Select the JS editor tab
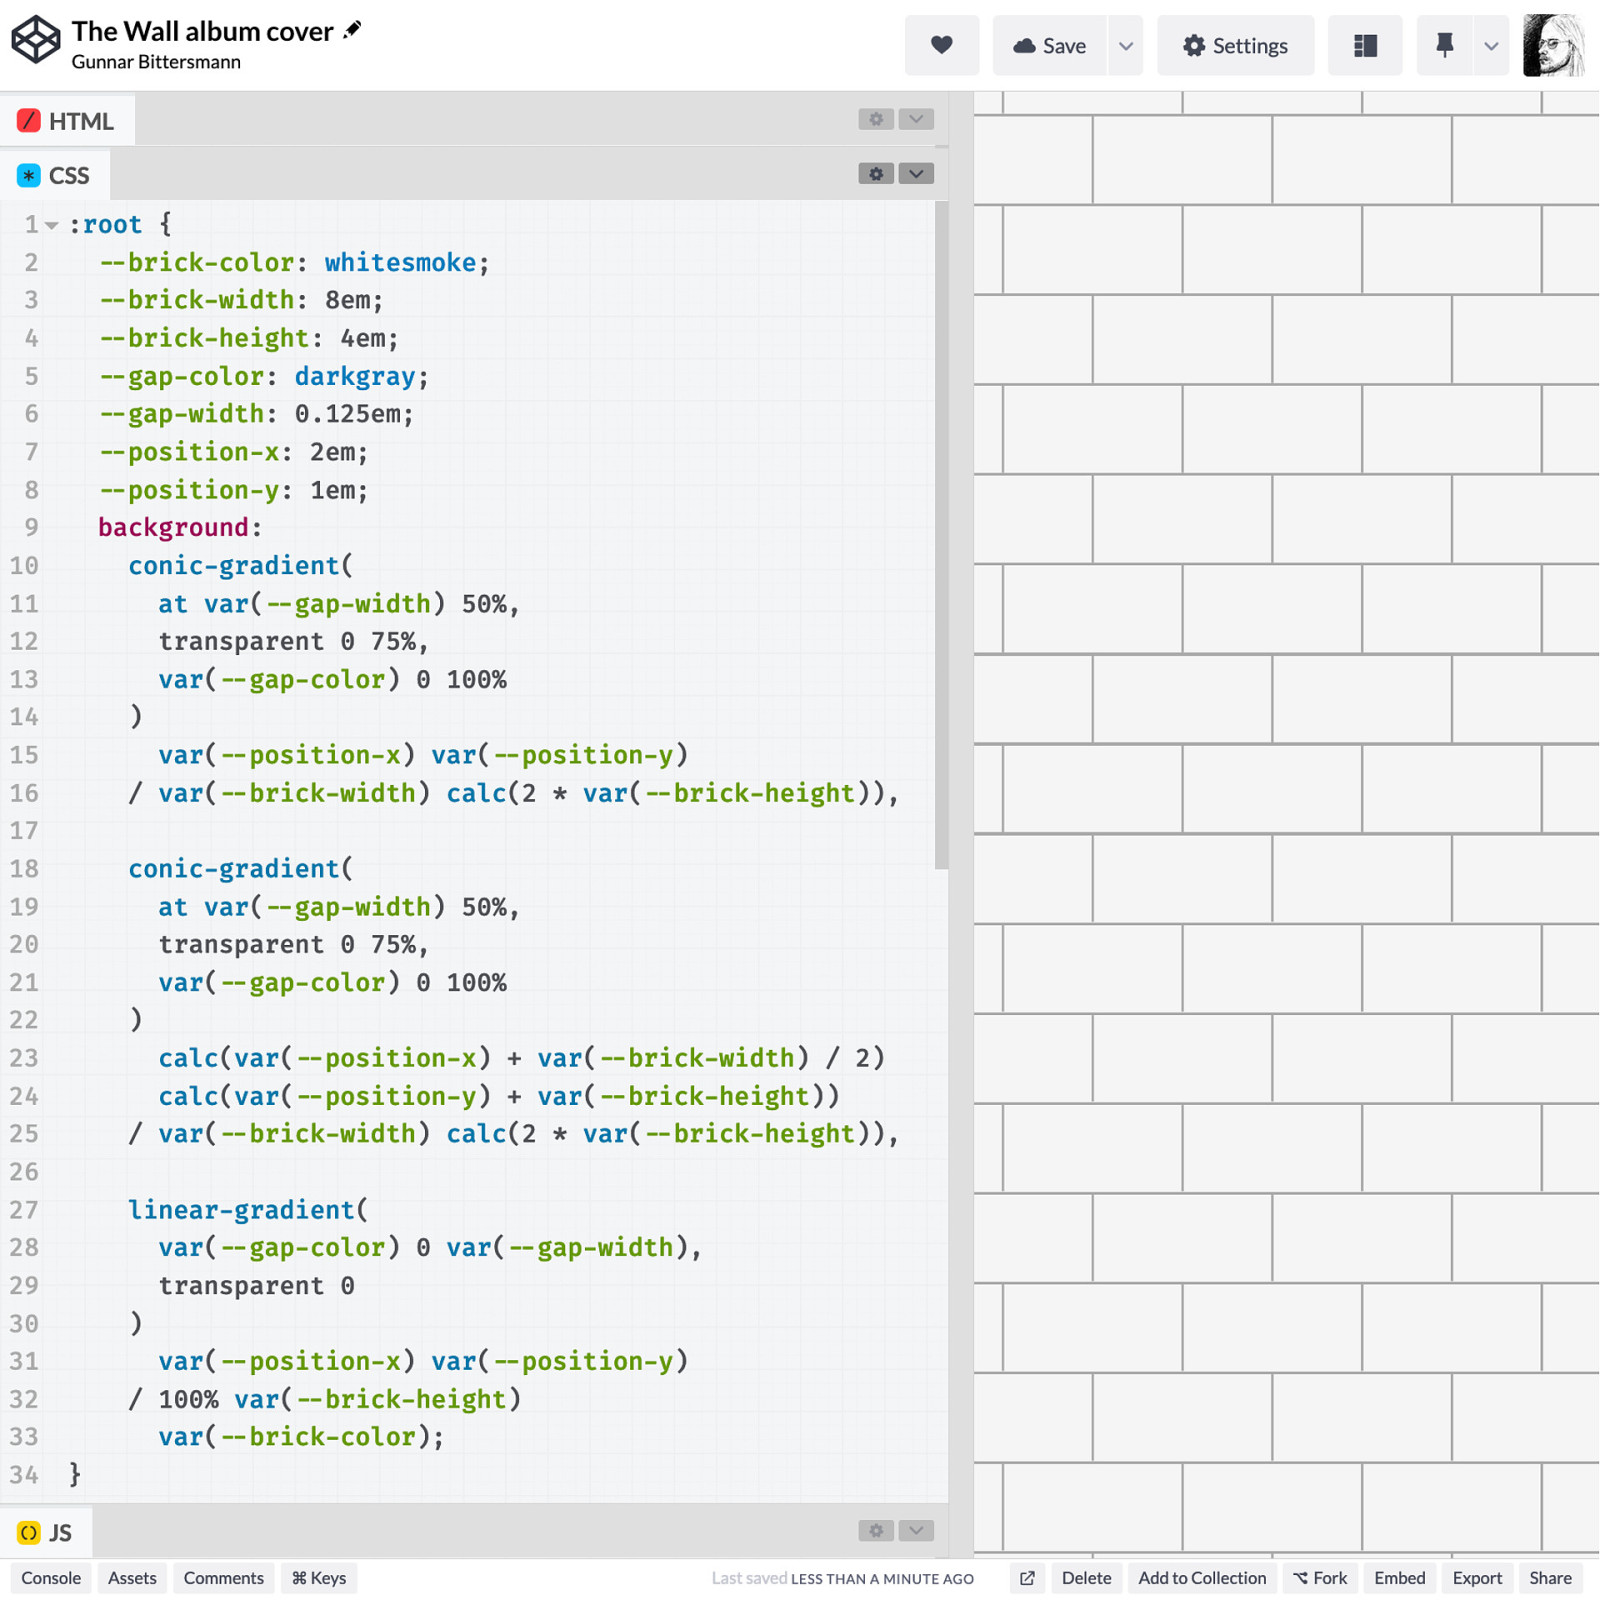The width and height of the screenshot is (1600, 1600). click(46, 1533)
